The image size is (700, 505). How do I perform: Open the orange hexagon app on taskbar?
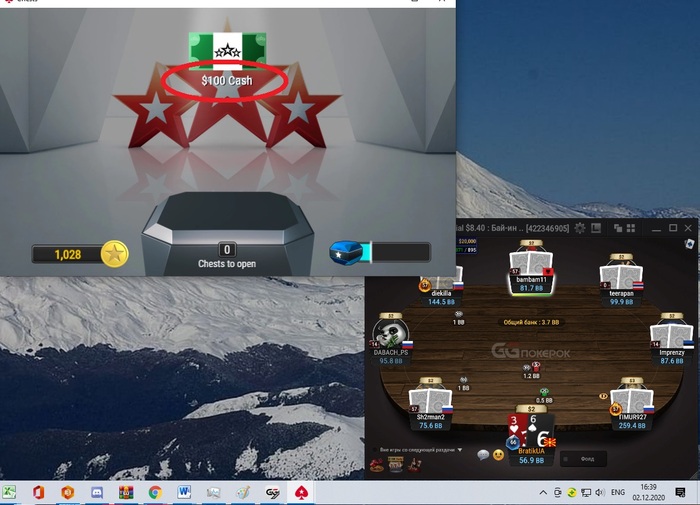click(67, 492)
